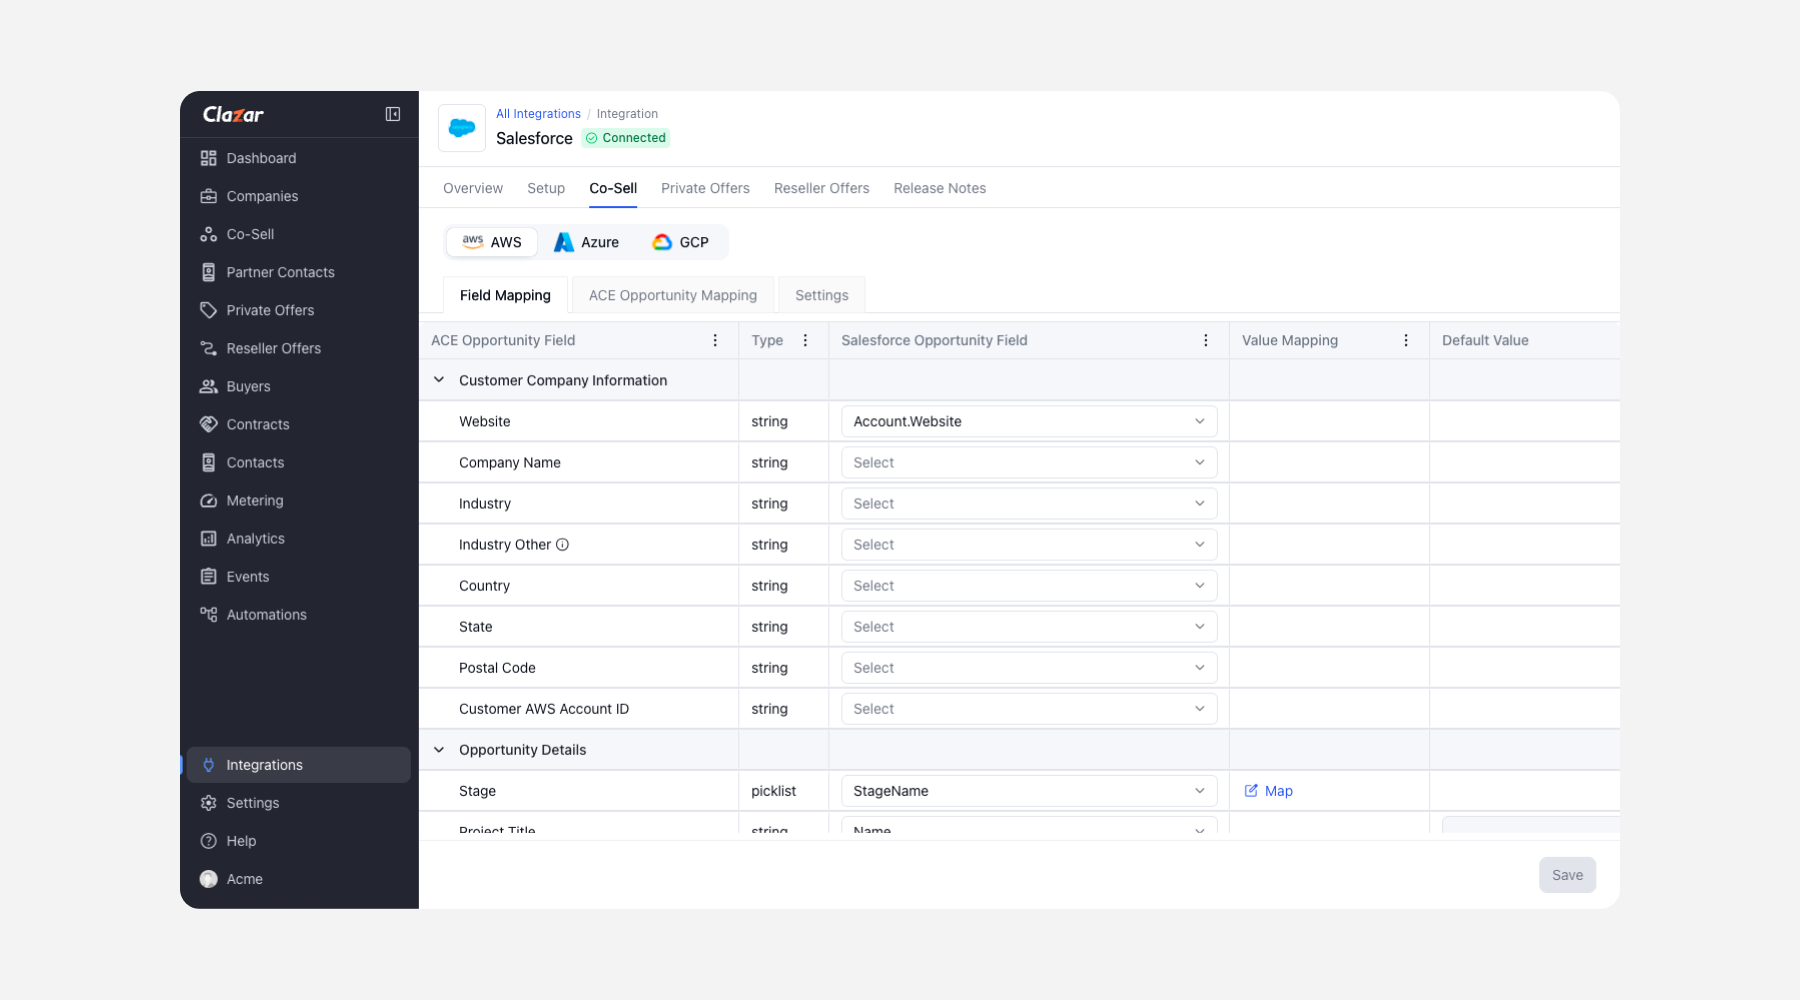Open the Release Notes tab
The width and height of the screenshot is (1800, 1000).
pos(940,188)
